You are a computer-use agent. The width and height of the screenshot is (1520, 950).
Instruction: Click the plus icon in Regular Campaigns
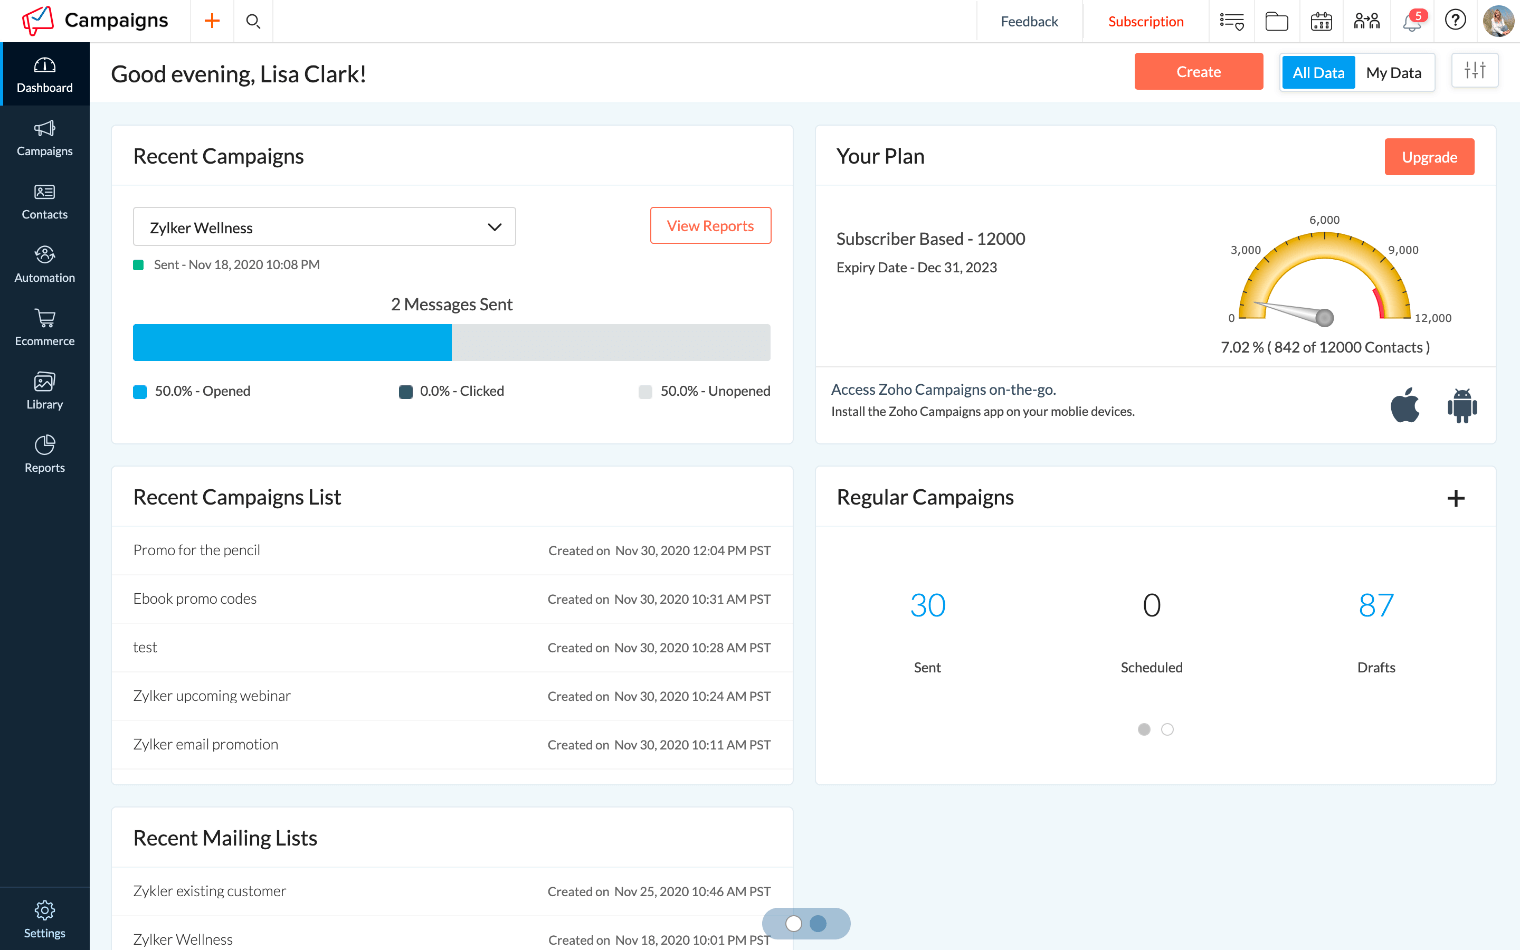coord(1456,498)
